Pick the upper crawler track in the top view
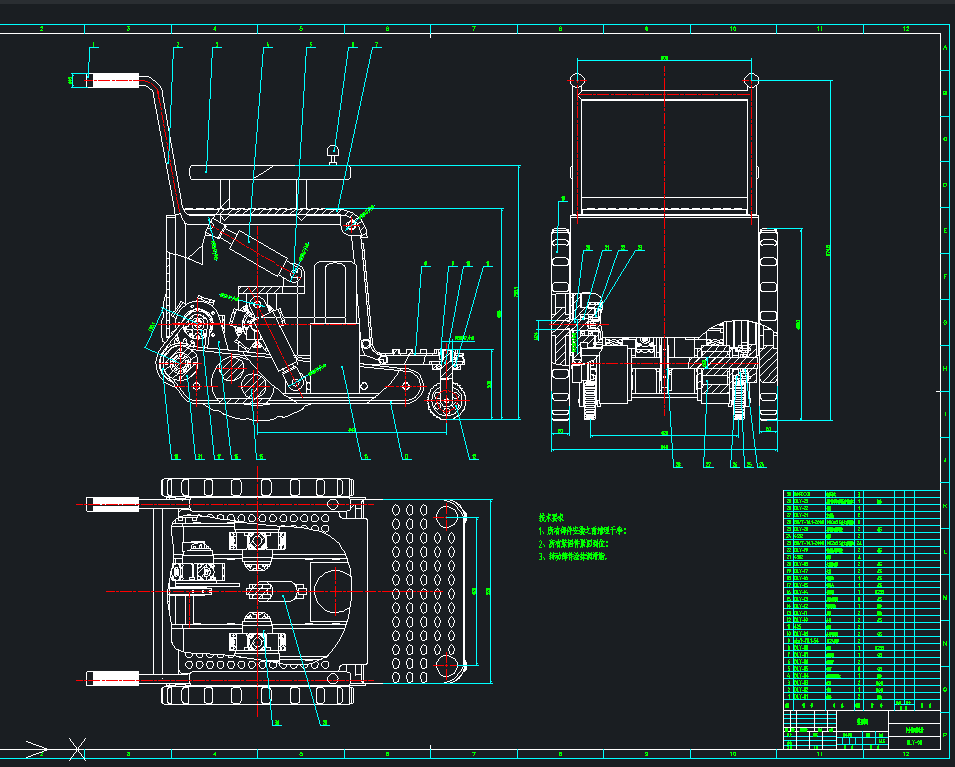The width and height of the screenshot is (955, 767). 258,487
